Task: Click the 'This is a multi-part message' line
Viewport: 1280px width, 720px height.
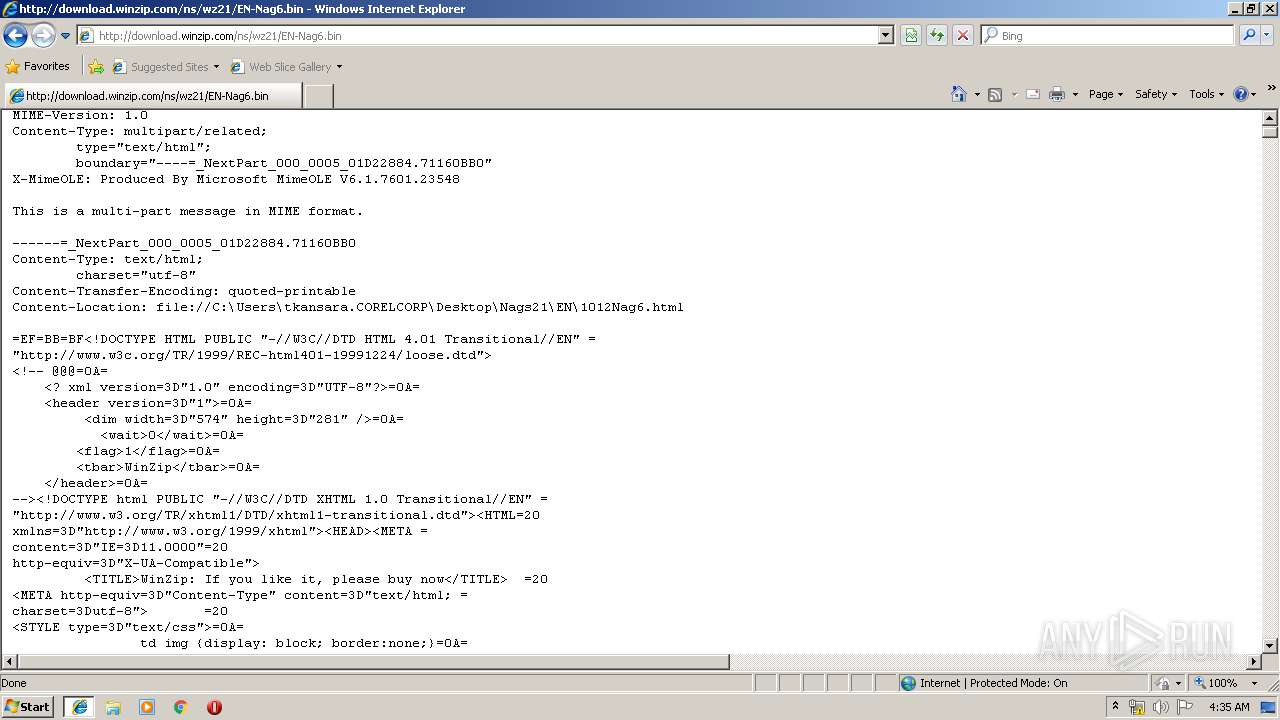Action: point(188,211)
